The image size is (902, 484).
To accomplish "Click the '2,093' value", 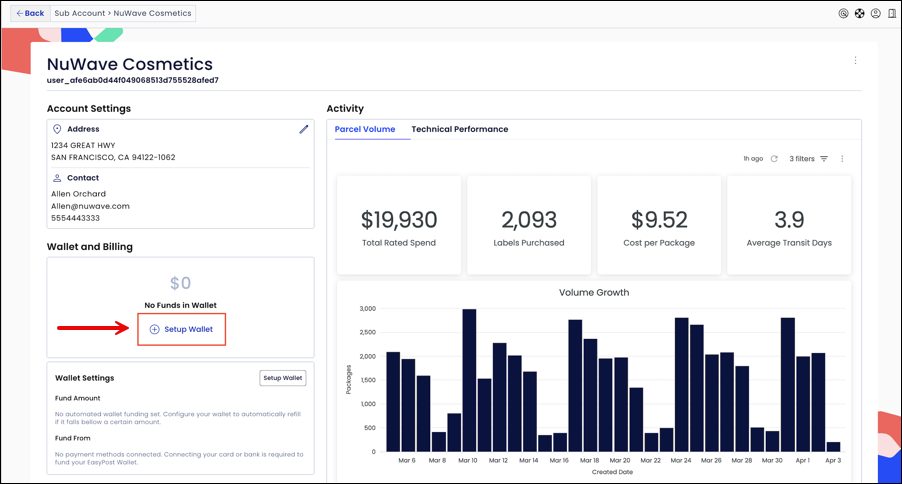I will [x=529, y=220].
